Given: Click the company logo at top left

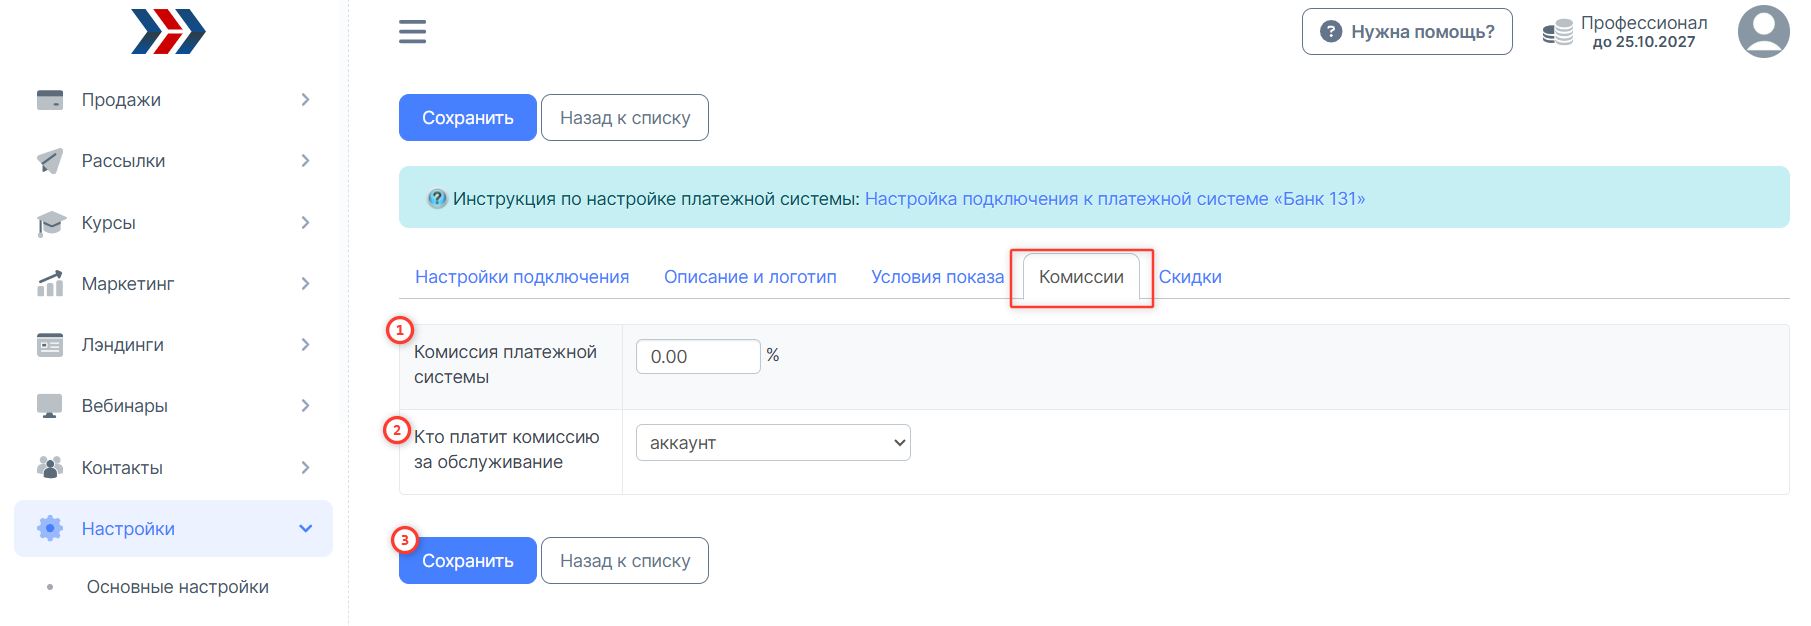Looking at the screenshot, I should coord(168,32).
